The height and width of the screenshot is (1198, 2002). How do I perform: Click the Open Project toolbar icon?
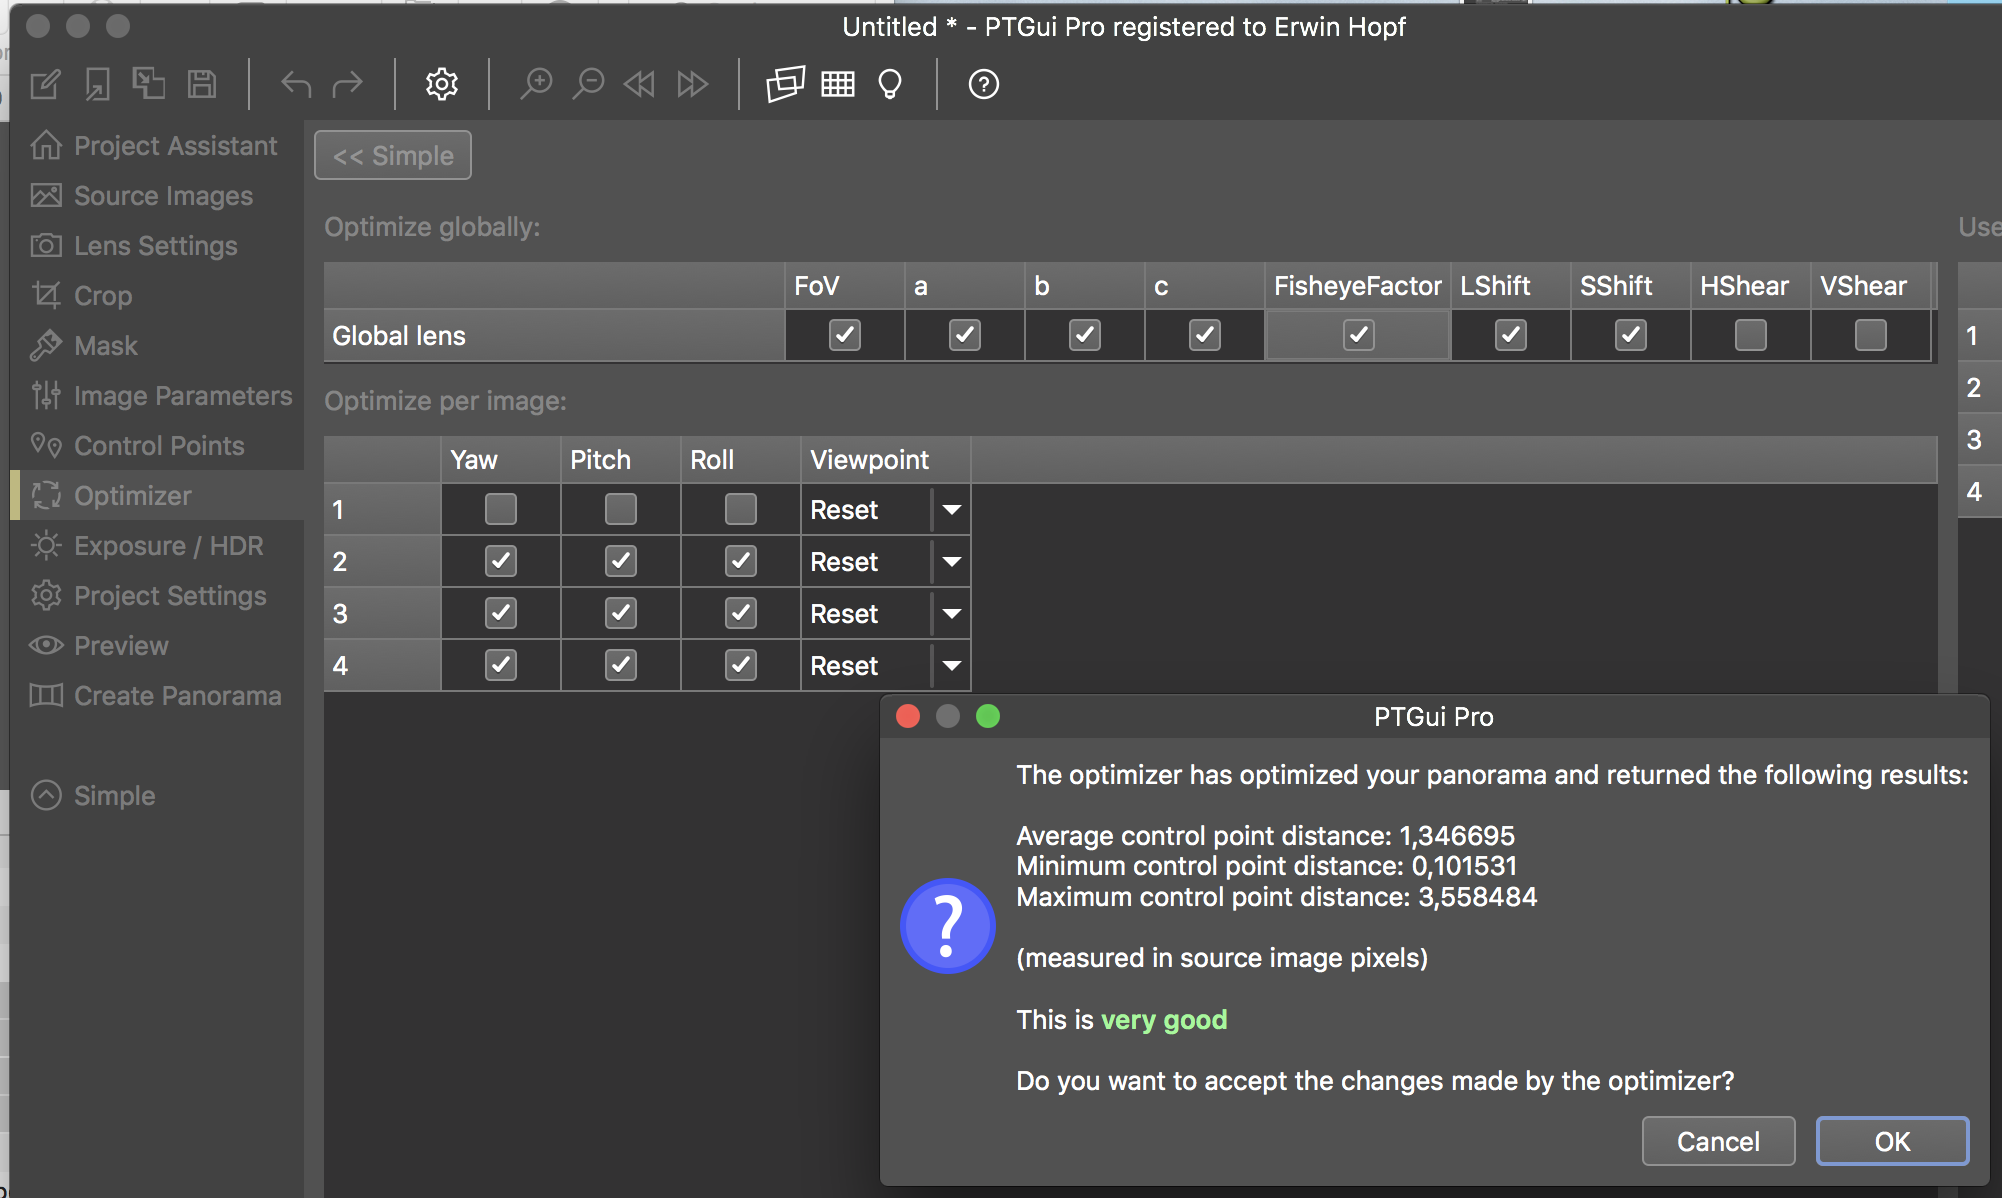(98, 84)
